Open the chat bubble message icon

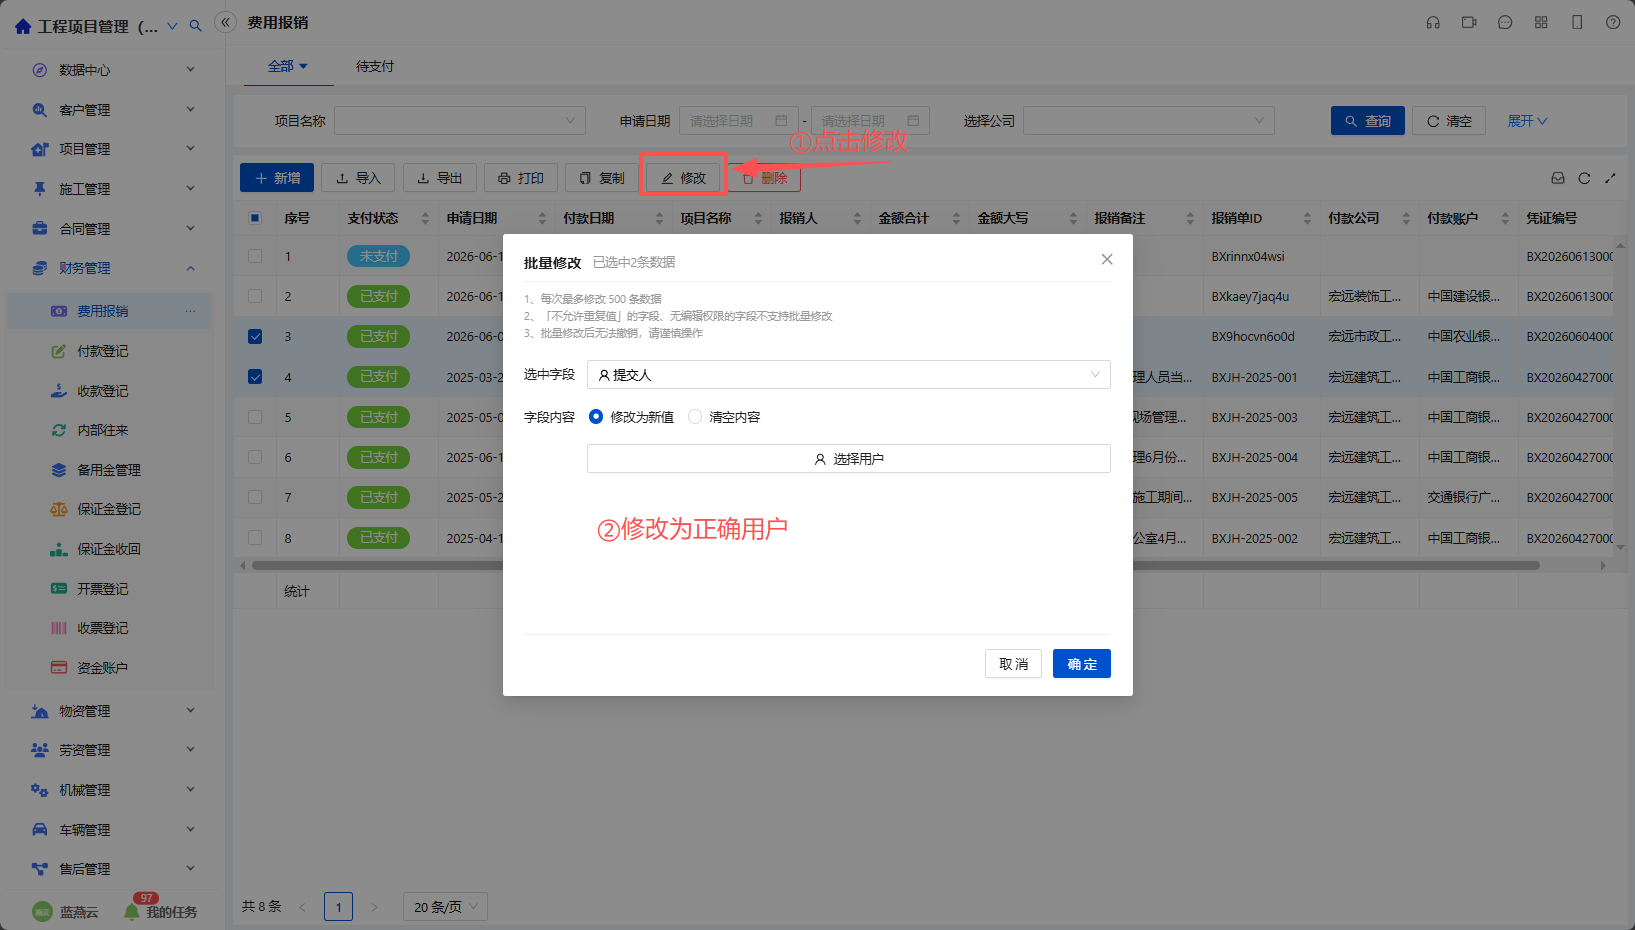pos(1505,22)
